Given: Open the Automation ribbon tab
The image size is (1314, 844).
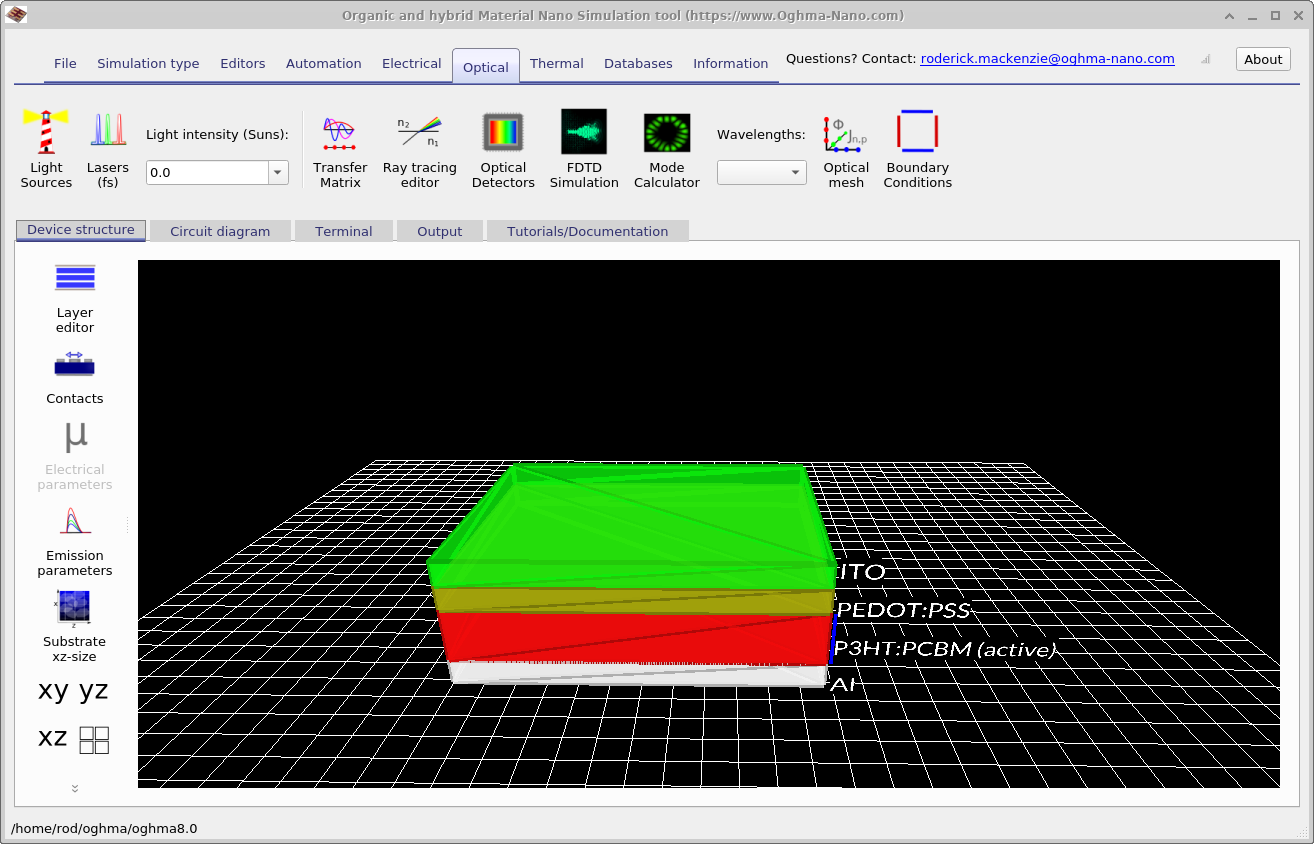Looking at the screenshot, I should [x=324, y=63].
